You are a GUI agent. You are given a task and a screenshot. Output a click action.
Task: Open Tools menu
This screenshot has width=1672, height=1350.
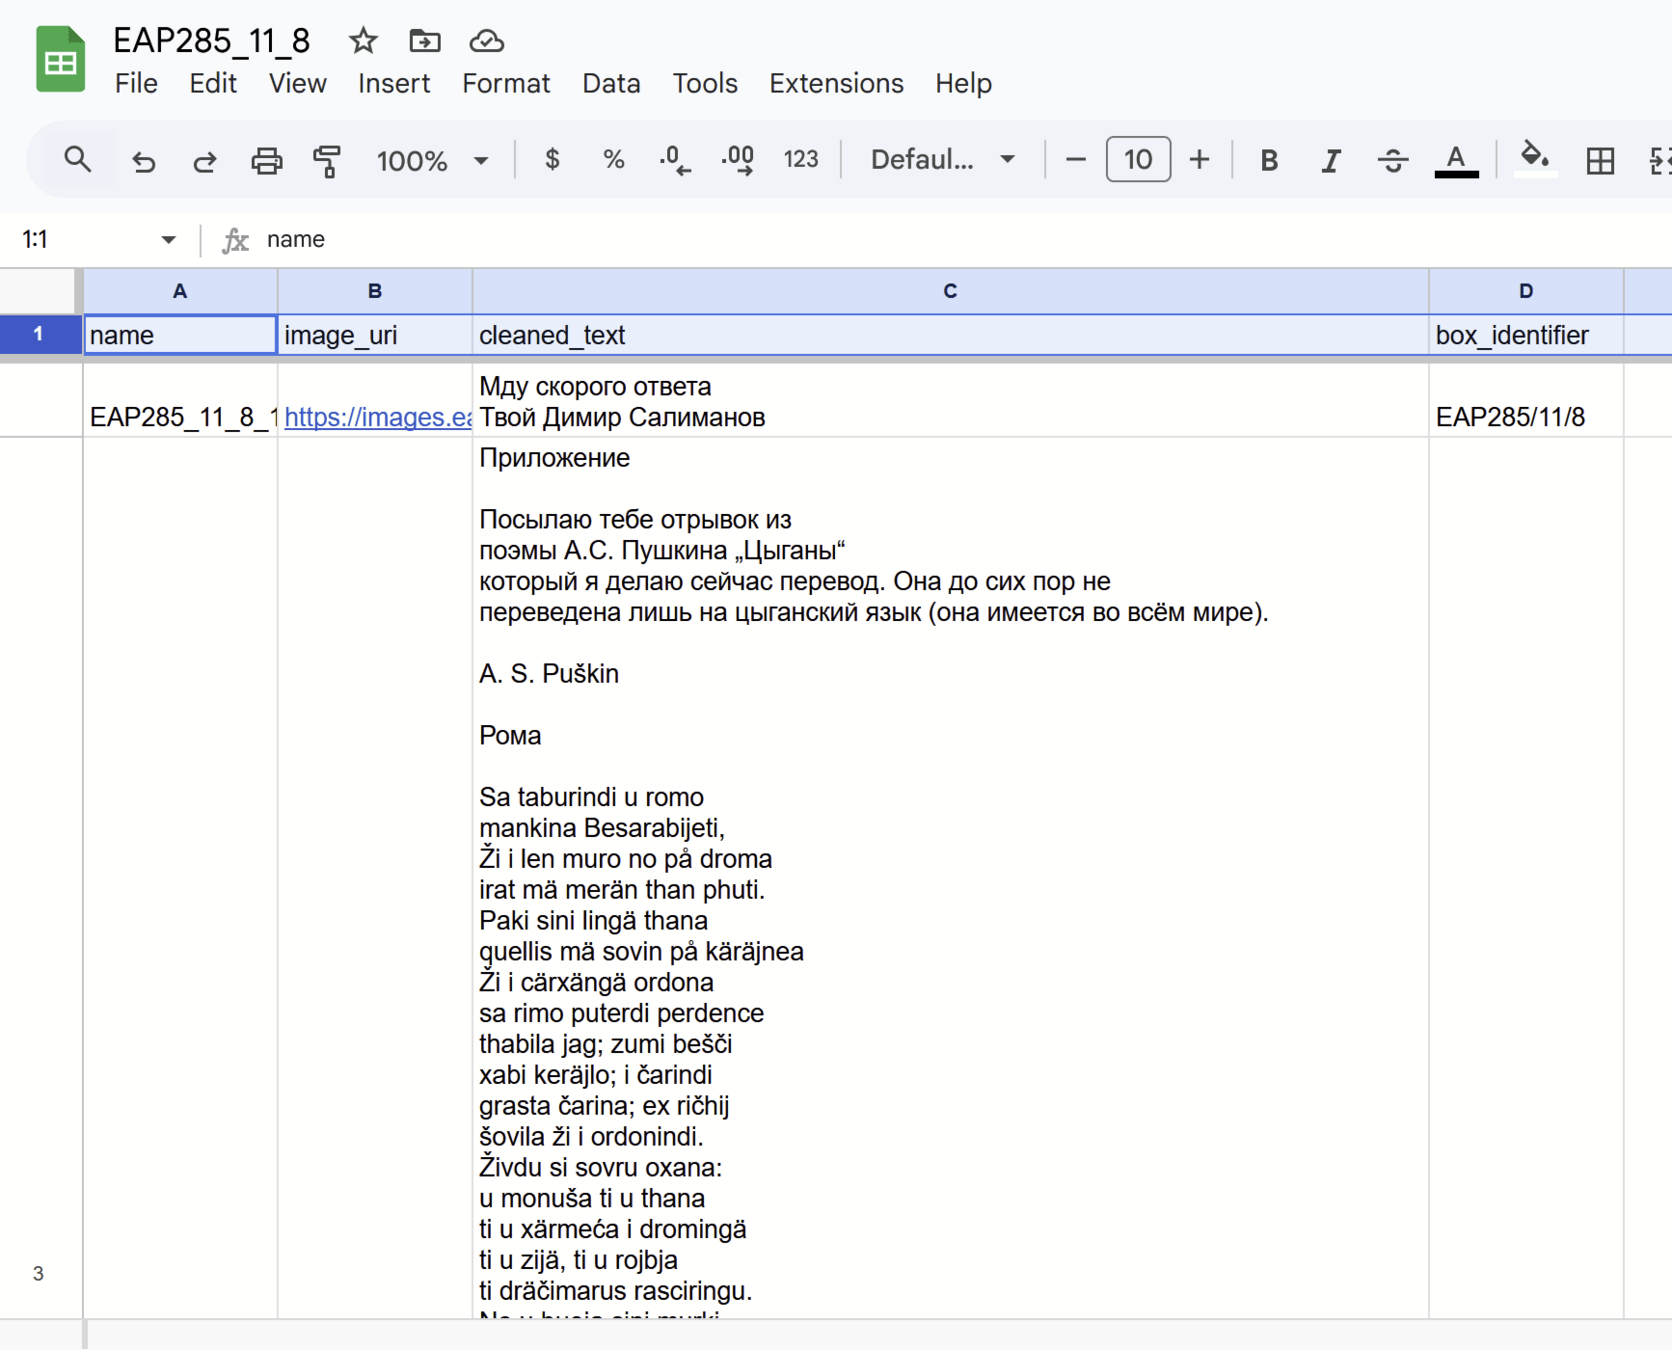tap(705, 83)
